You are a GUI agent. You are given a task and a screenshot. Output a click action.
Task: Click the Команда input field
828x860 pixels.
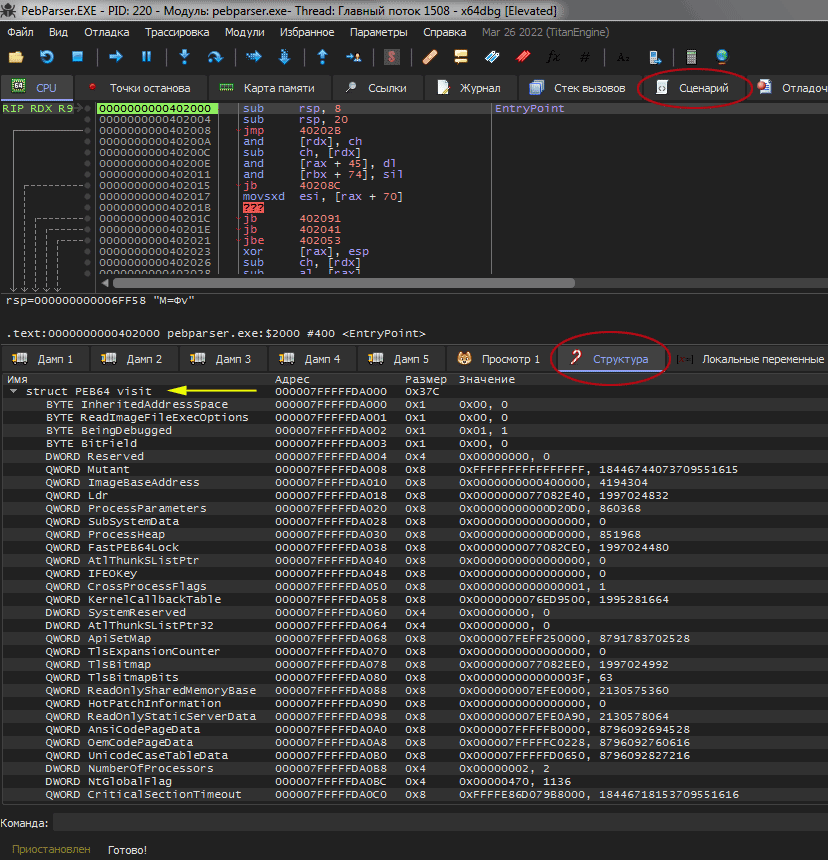[x=438, y=822]
